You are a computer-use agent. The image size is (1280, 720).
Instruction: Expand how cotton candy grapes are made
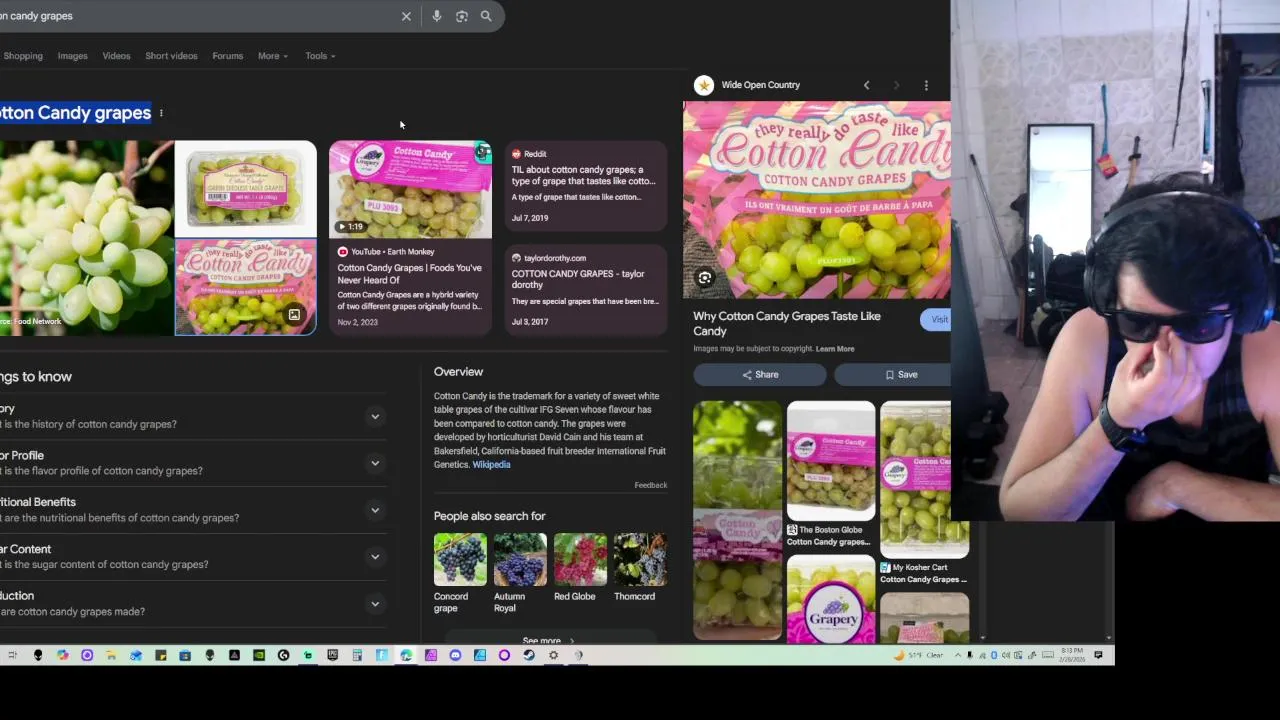pyautogui.click(x=375, y=604)
